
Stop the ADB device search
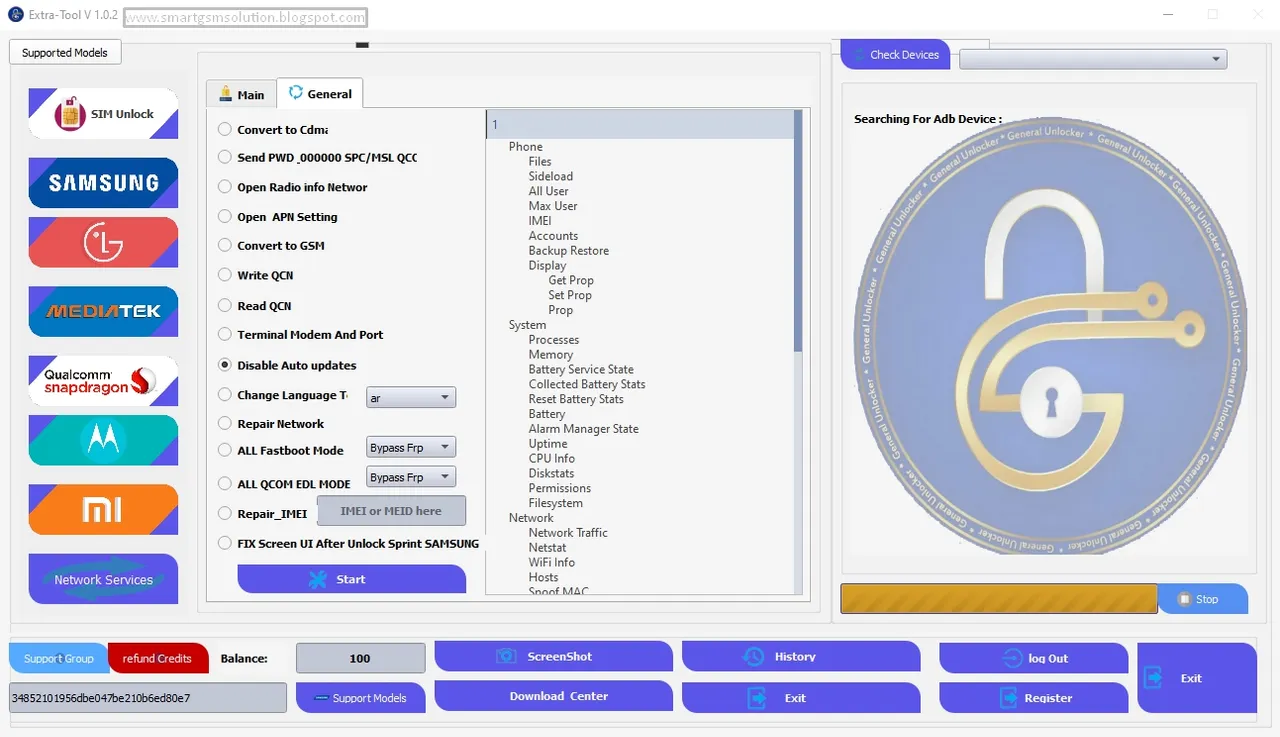tap(1203, 599)
